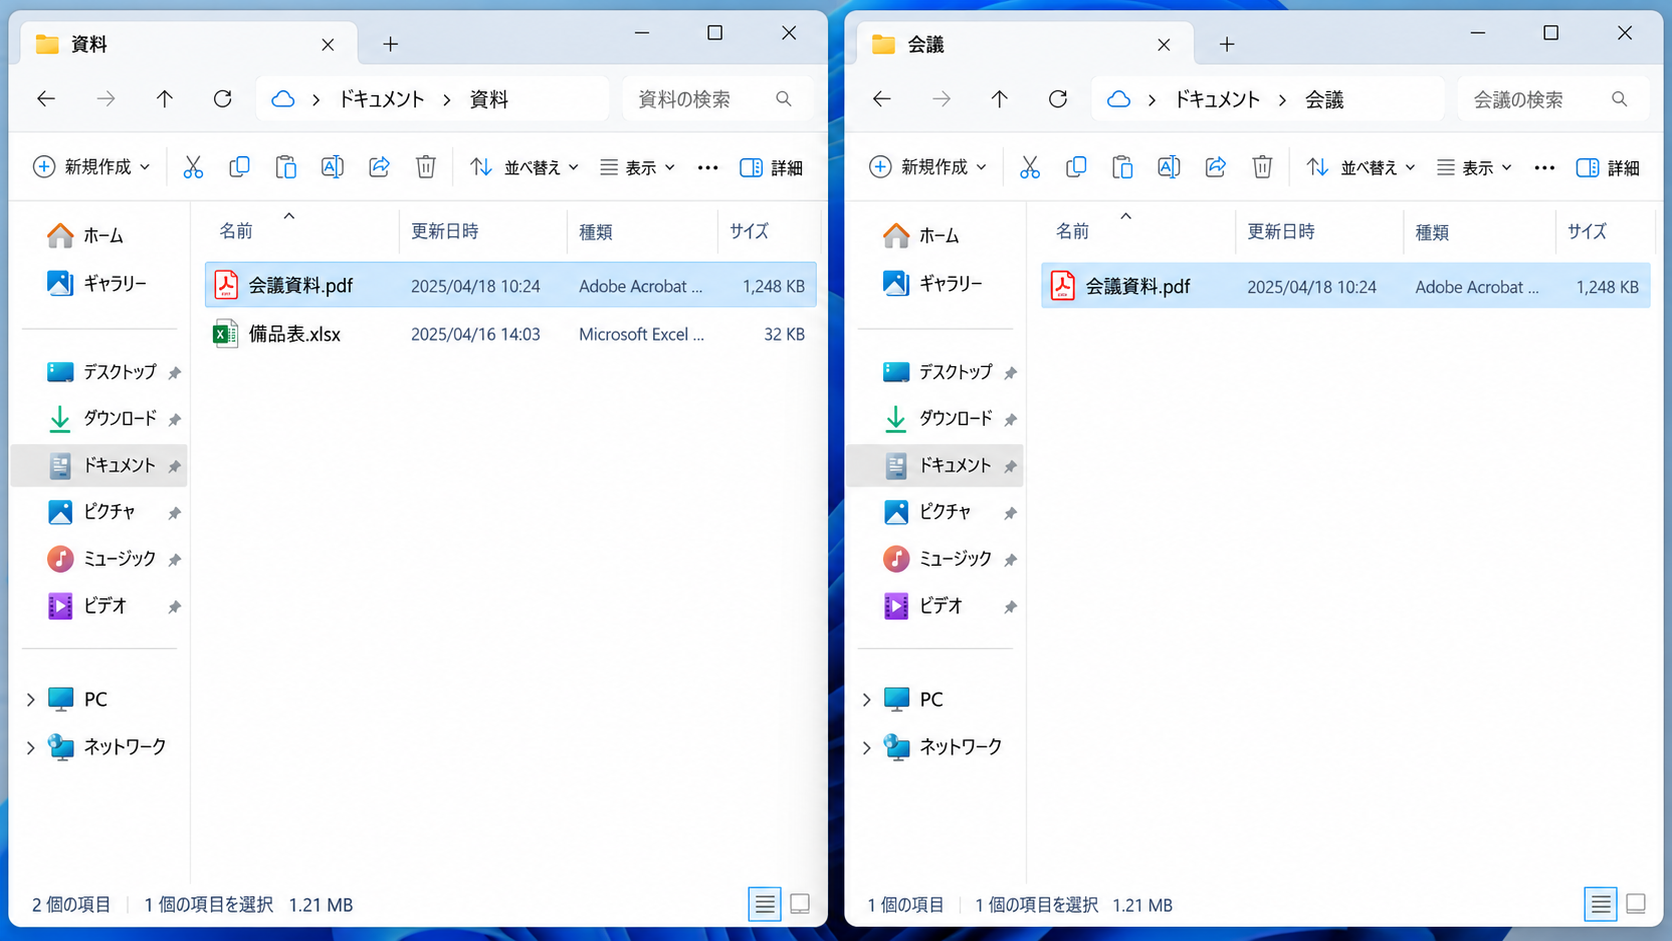This screenshot has width=1672, height=941.
Task: Select 会議資料.pdf in the 会議 window
Action: [x=1345, y=286]
